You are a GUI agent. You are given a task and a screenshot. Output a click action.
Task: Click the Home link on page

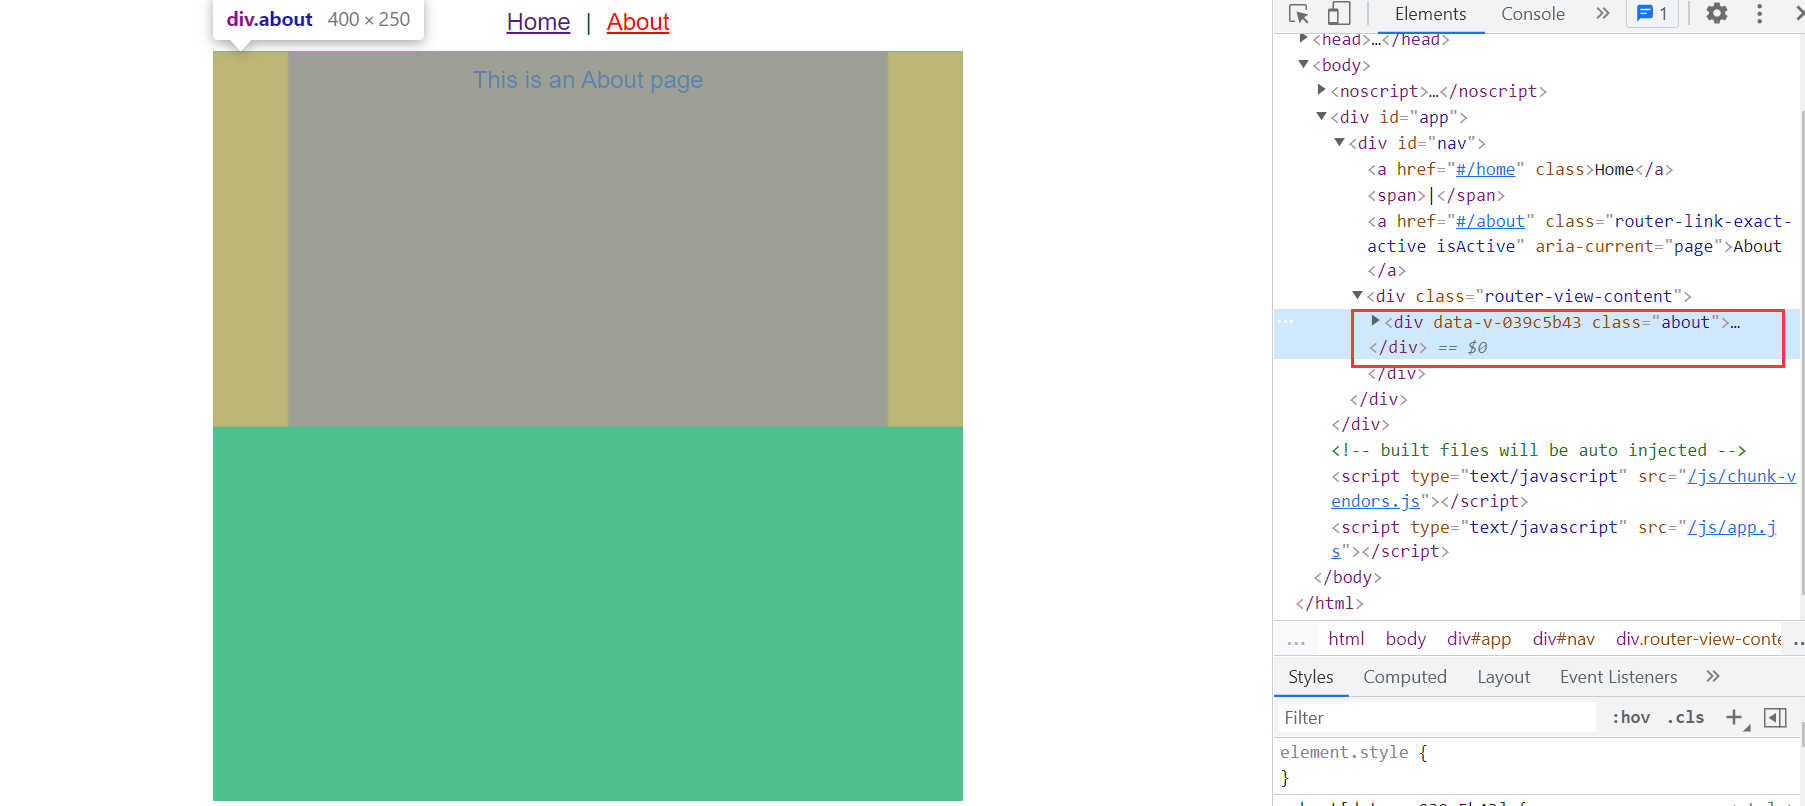[x=538, y=22]
